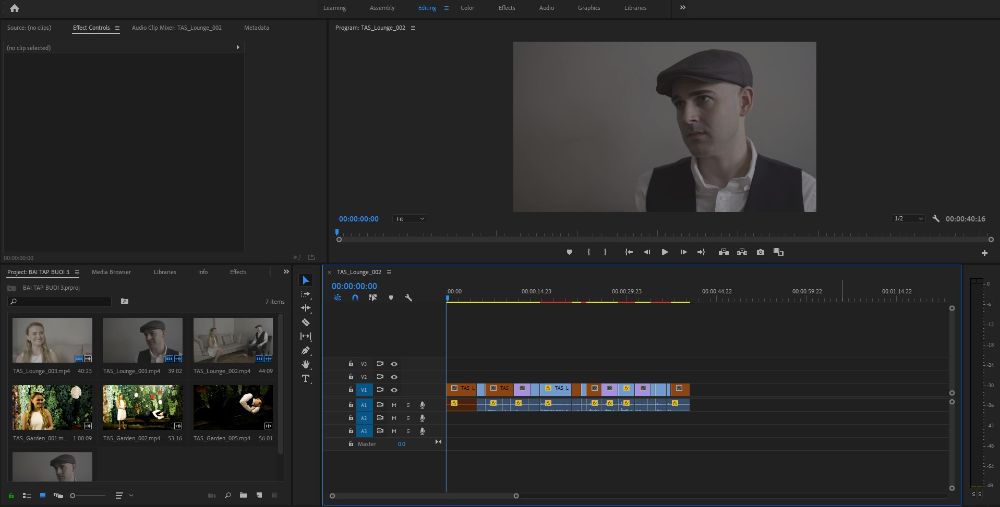
Task: Select the Type tool
Action: [x=305, y=378]
